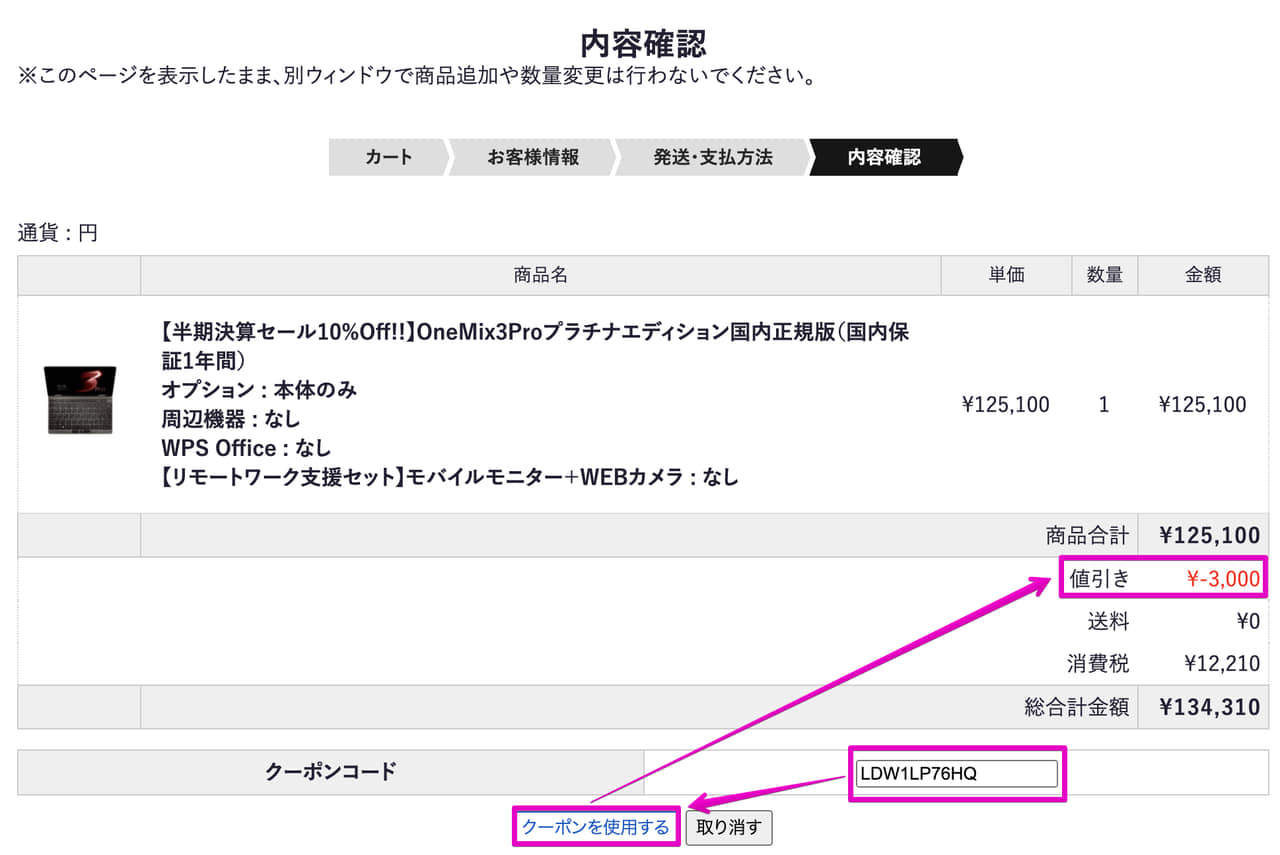Click the quantity value 1 in product row
The height and width of the screenshot is (855, 1280).
[x=1104, y=405]
